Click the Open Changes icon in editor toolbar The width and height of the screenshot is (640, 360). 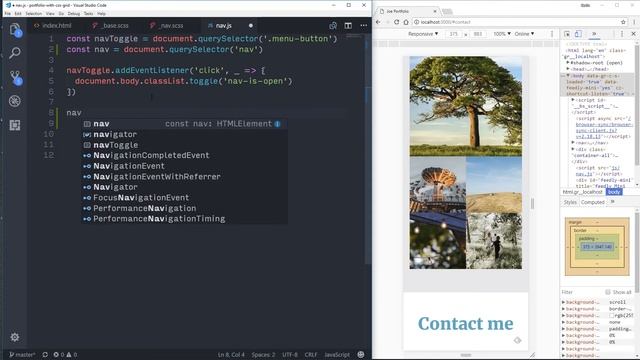coord(333,26)
